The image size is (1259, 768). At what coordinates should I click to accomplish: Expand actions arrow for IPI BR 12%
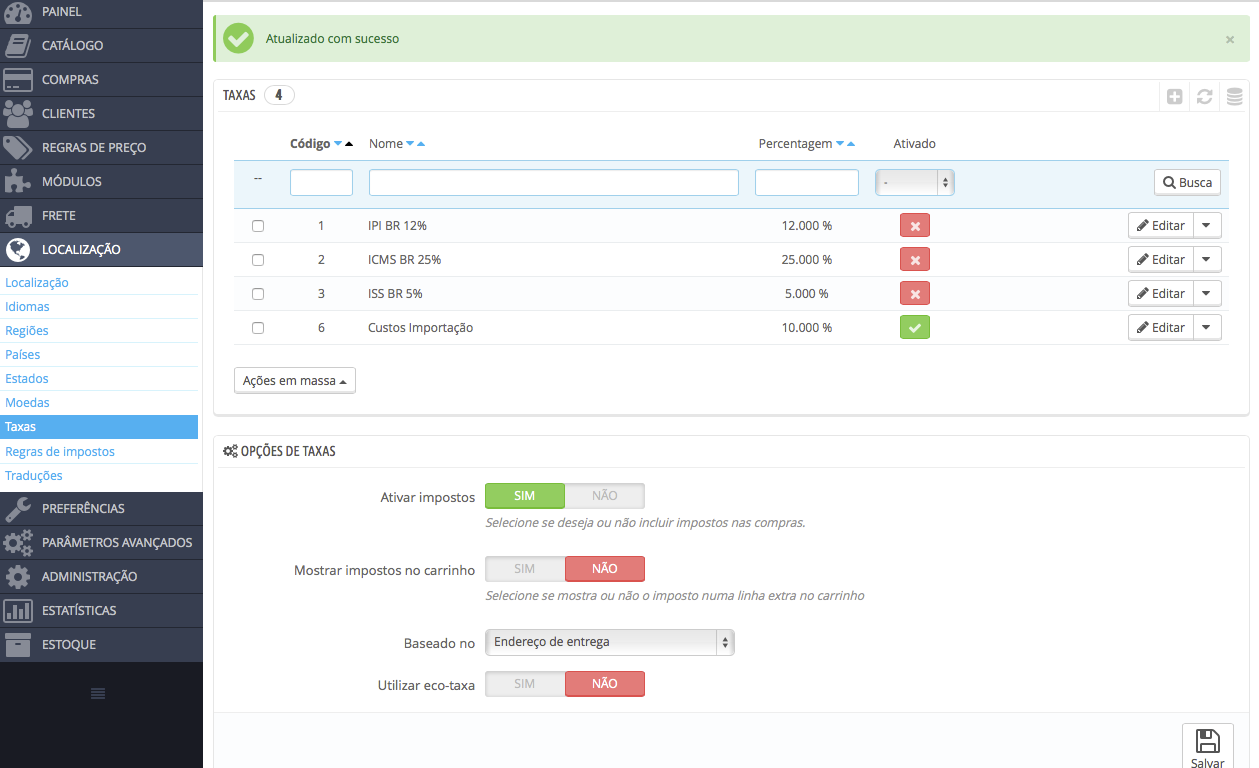pos(1208,226)
